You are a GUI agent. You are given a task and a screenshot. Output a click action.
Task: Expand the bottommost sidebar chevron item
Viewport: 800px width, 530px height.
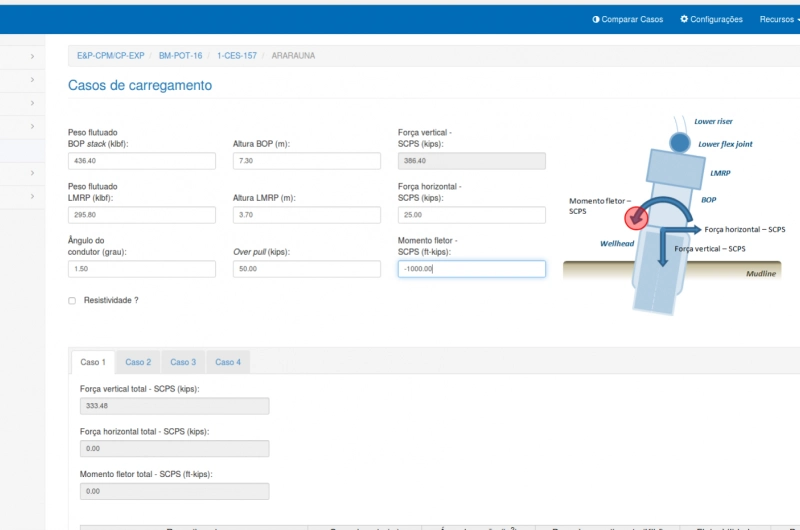click(x=32, y=196)
